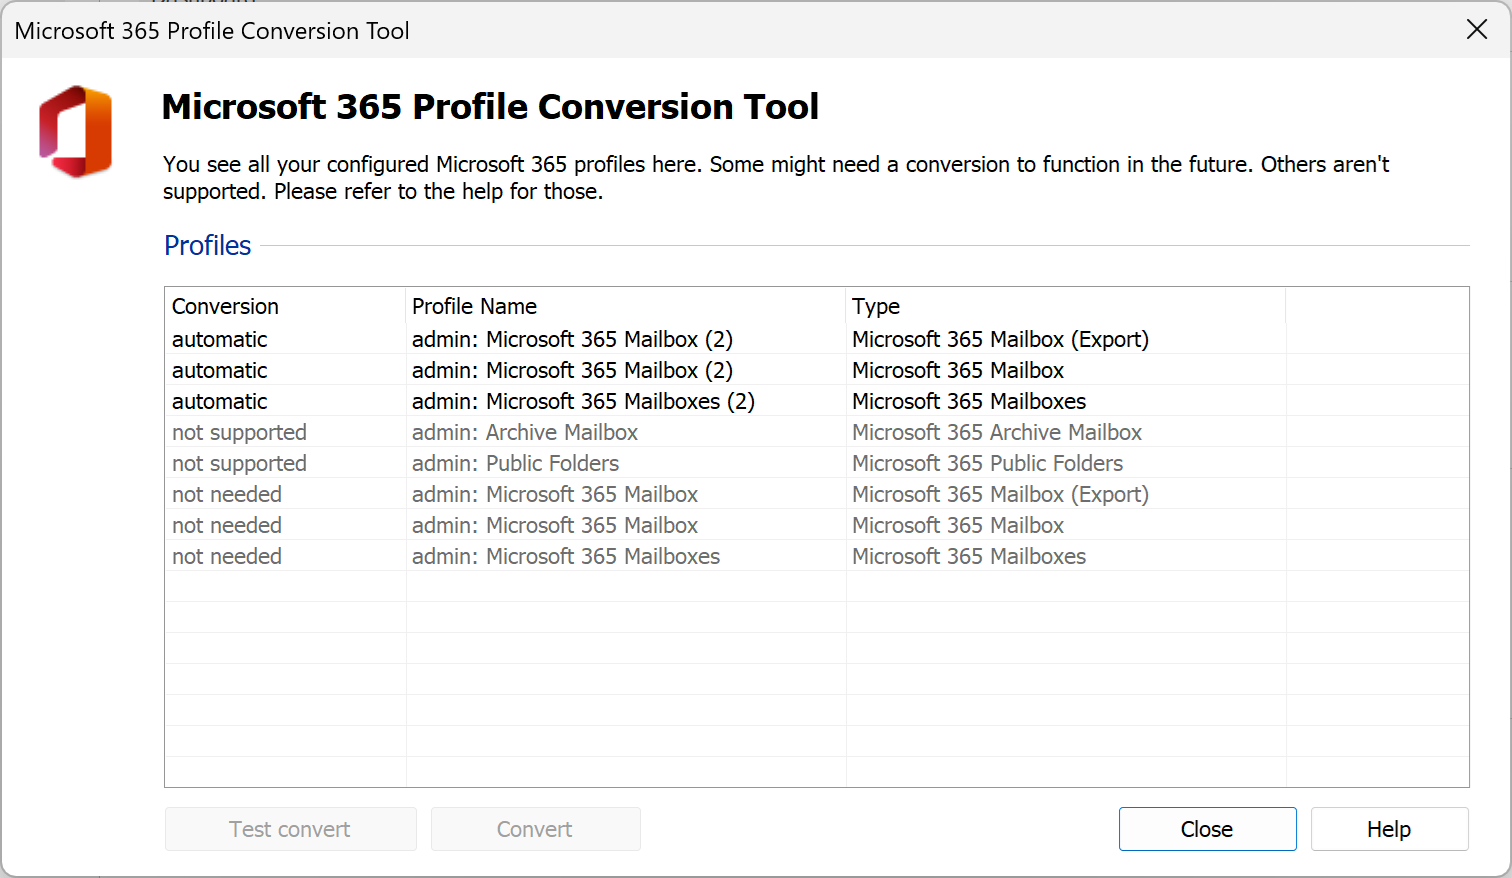Sort by the Profile Name column header
This screenshot has height=878, width=1512.
[474, 306]
